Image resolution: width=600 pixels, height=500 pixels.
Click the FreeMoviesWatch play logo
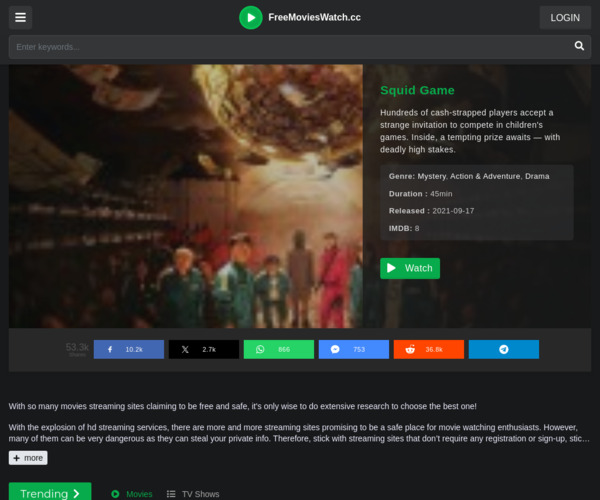click(x=251, y=18)
